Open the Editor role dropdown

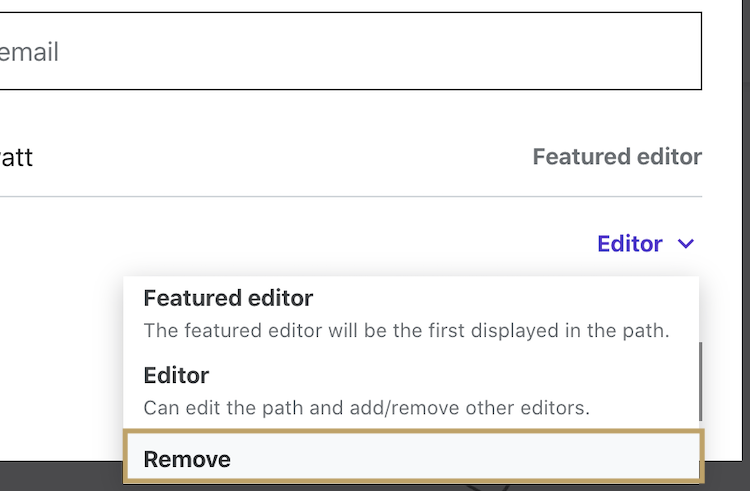pos(644,244)
